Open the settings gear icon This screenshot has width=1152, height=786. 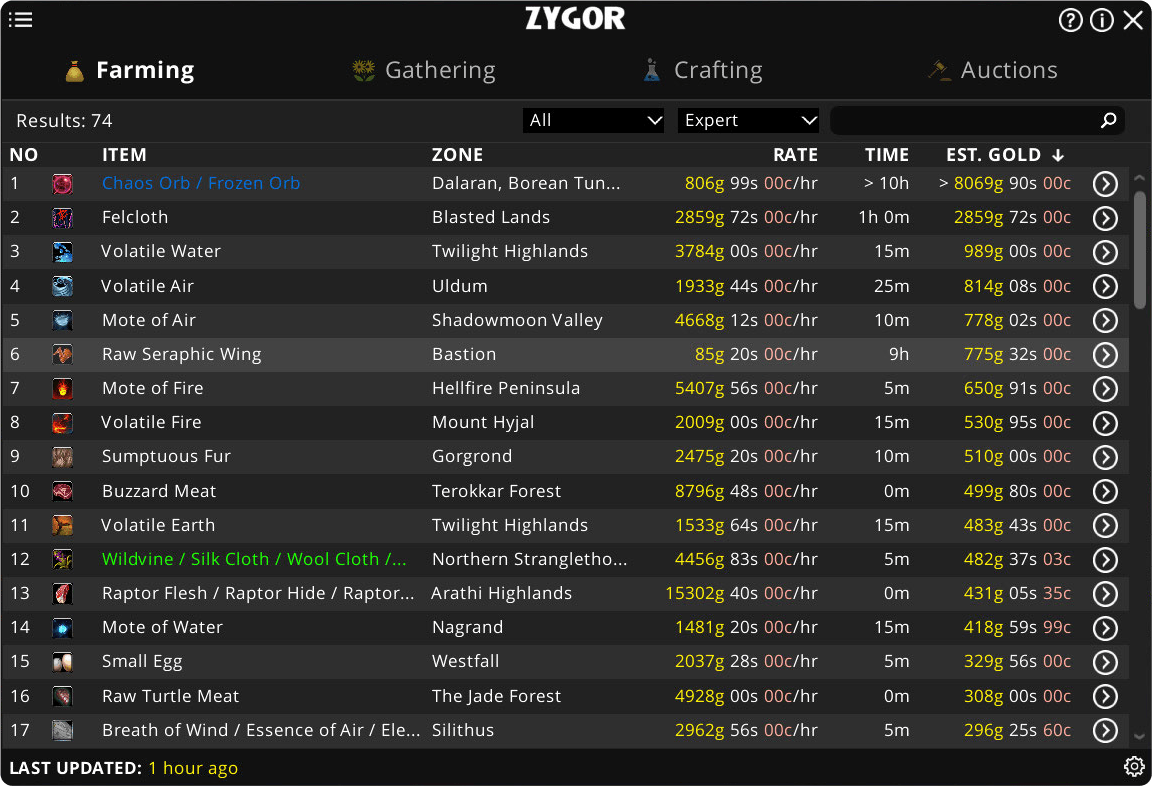[1134, 767]
